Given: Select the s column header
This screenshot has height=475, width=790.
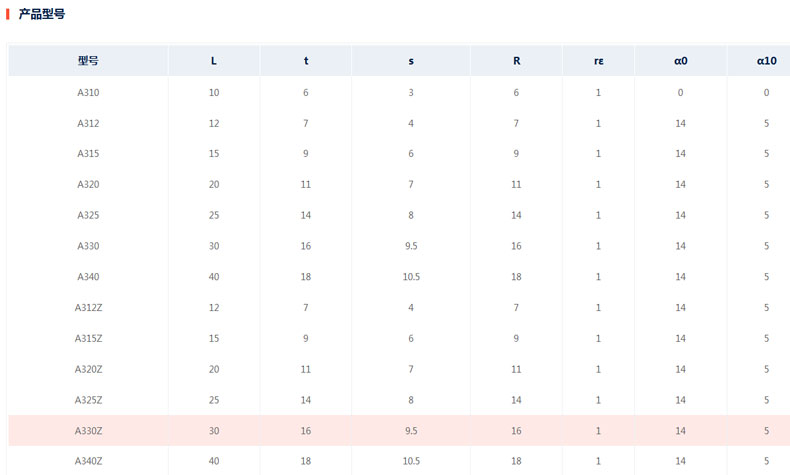Looking at the screenshot, I should click(x=411, y=60).
